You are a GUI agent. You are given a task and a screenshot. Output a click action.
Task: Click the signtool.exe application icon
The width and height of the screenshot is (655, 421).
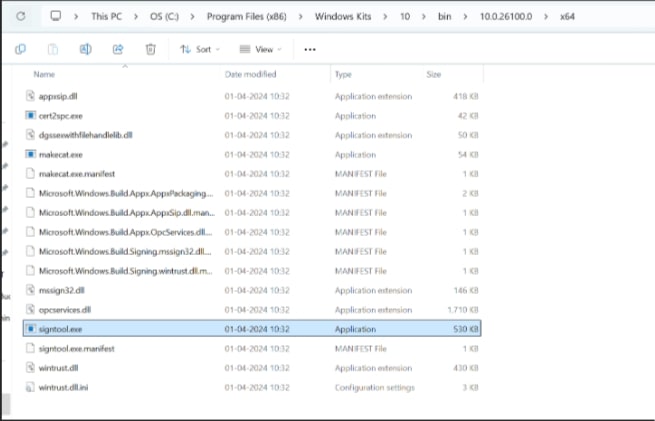pyautogui.click(x=30, y=329)
